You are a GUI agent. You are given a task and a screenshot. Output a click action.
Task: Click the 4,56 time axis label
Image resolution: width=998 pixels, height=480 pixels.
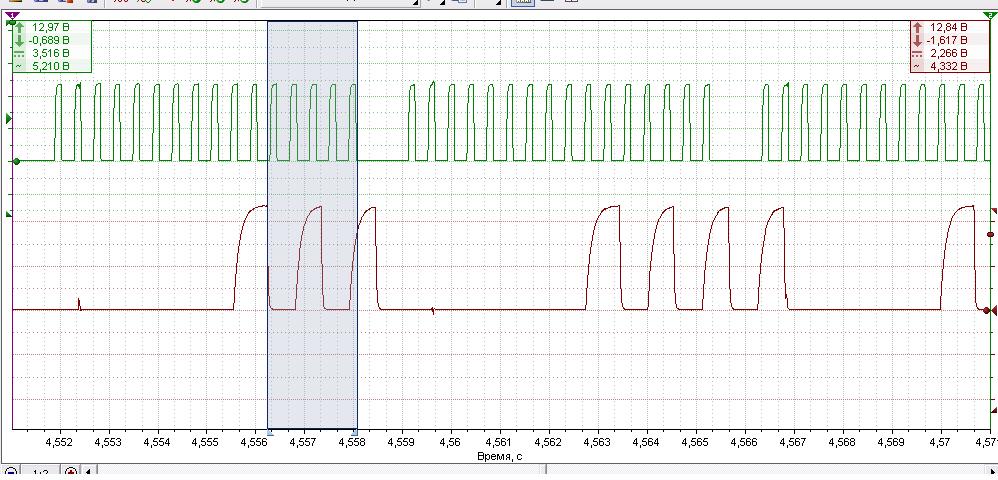click(450, 442)
